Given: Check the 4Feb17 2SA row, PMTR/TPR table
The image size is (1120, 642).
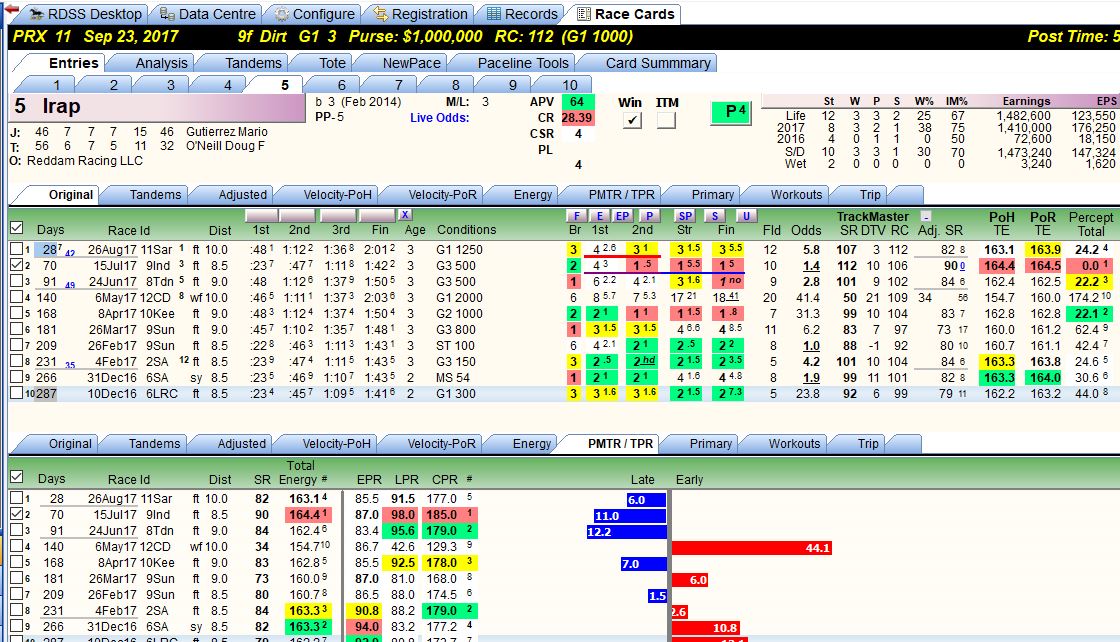Looking at the screenshot, I should tap(16, 610).
